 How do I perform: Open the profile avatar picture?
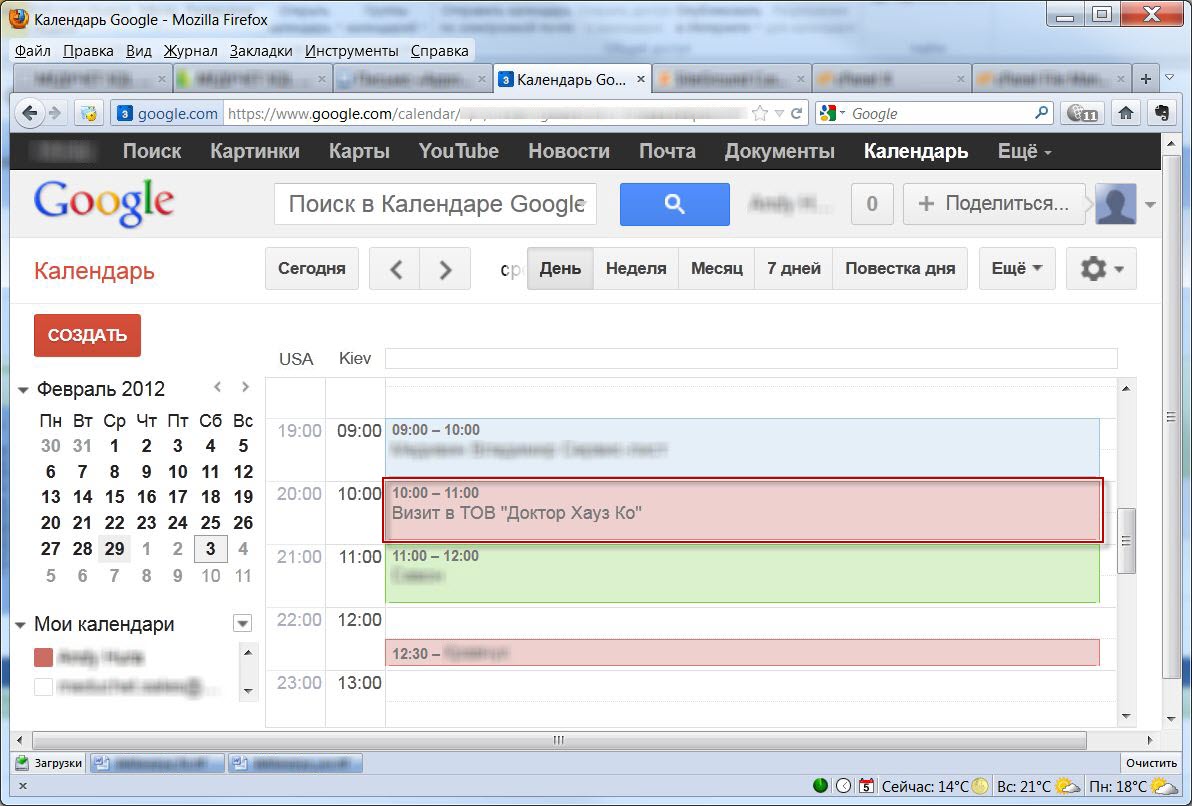(1115, 204)
